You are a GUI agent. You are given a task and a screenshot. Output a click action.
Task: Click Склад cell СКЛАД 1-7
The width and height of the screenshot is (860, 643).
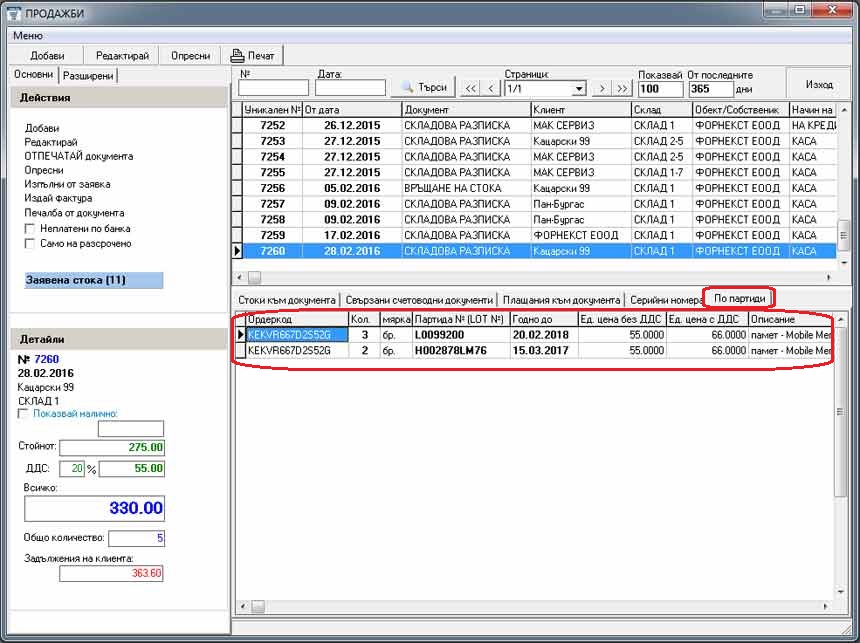(661, 172)
